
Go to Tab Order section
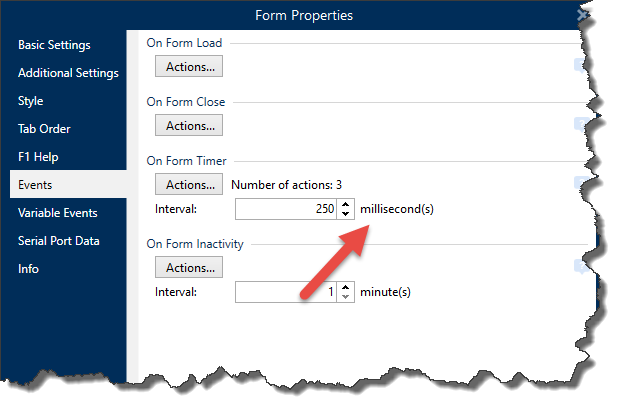pos(44,129)
